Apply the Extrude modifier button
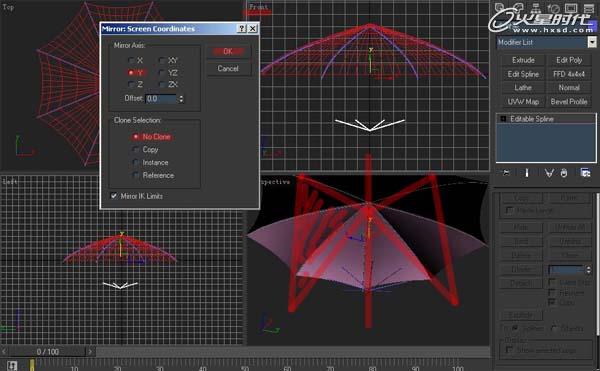The width and height of the screenshot is (600, 371). tap(523, 60)
